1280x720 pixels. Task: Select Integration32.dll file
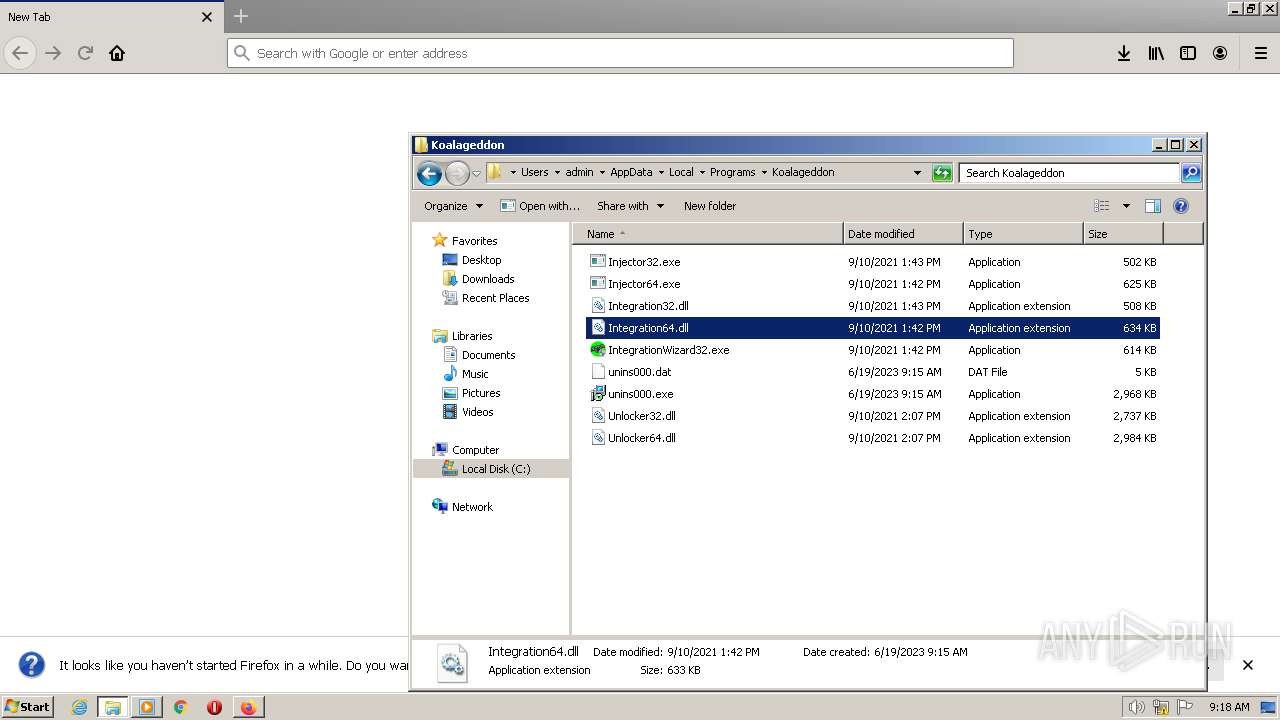coord(648,306)
